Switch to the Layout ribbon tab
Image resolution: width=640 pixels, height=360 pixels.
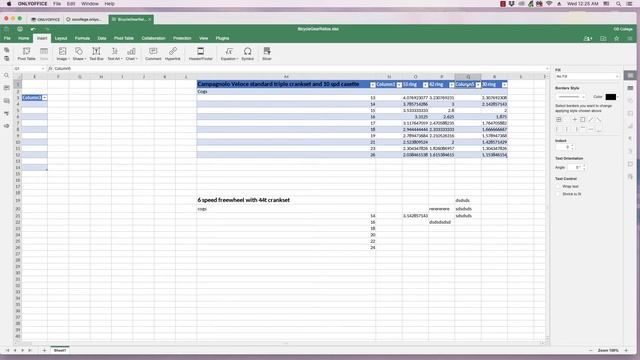pyautogui.click(x=61, y=38)
